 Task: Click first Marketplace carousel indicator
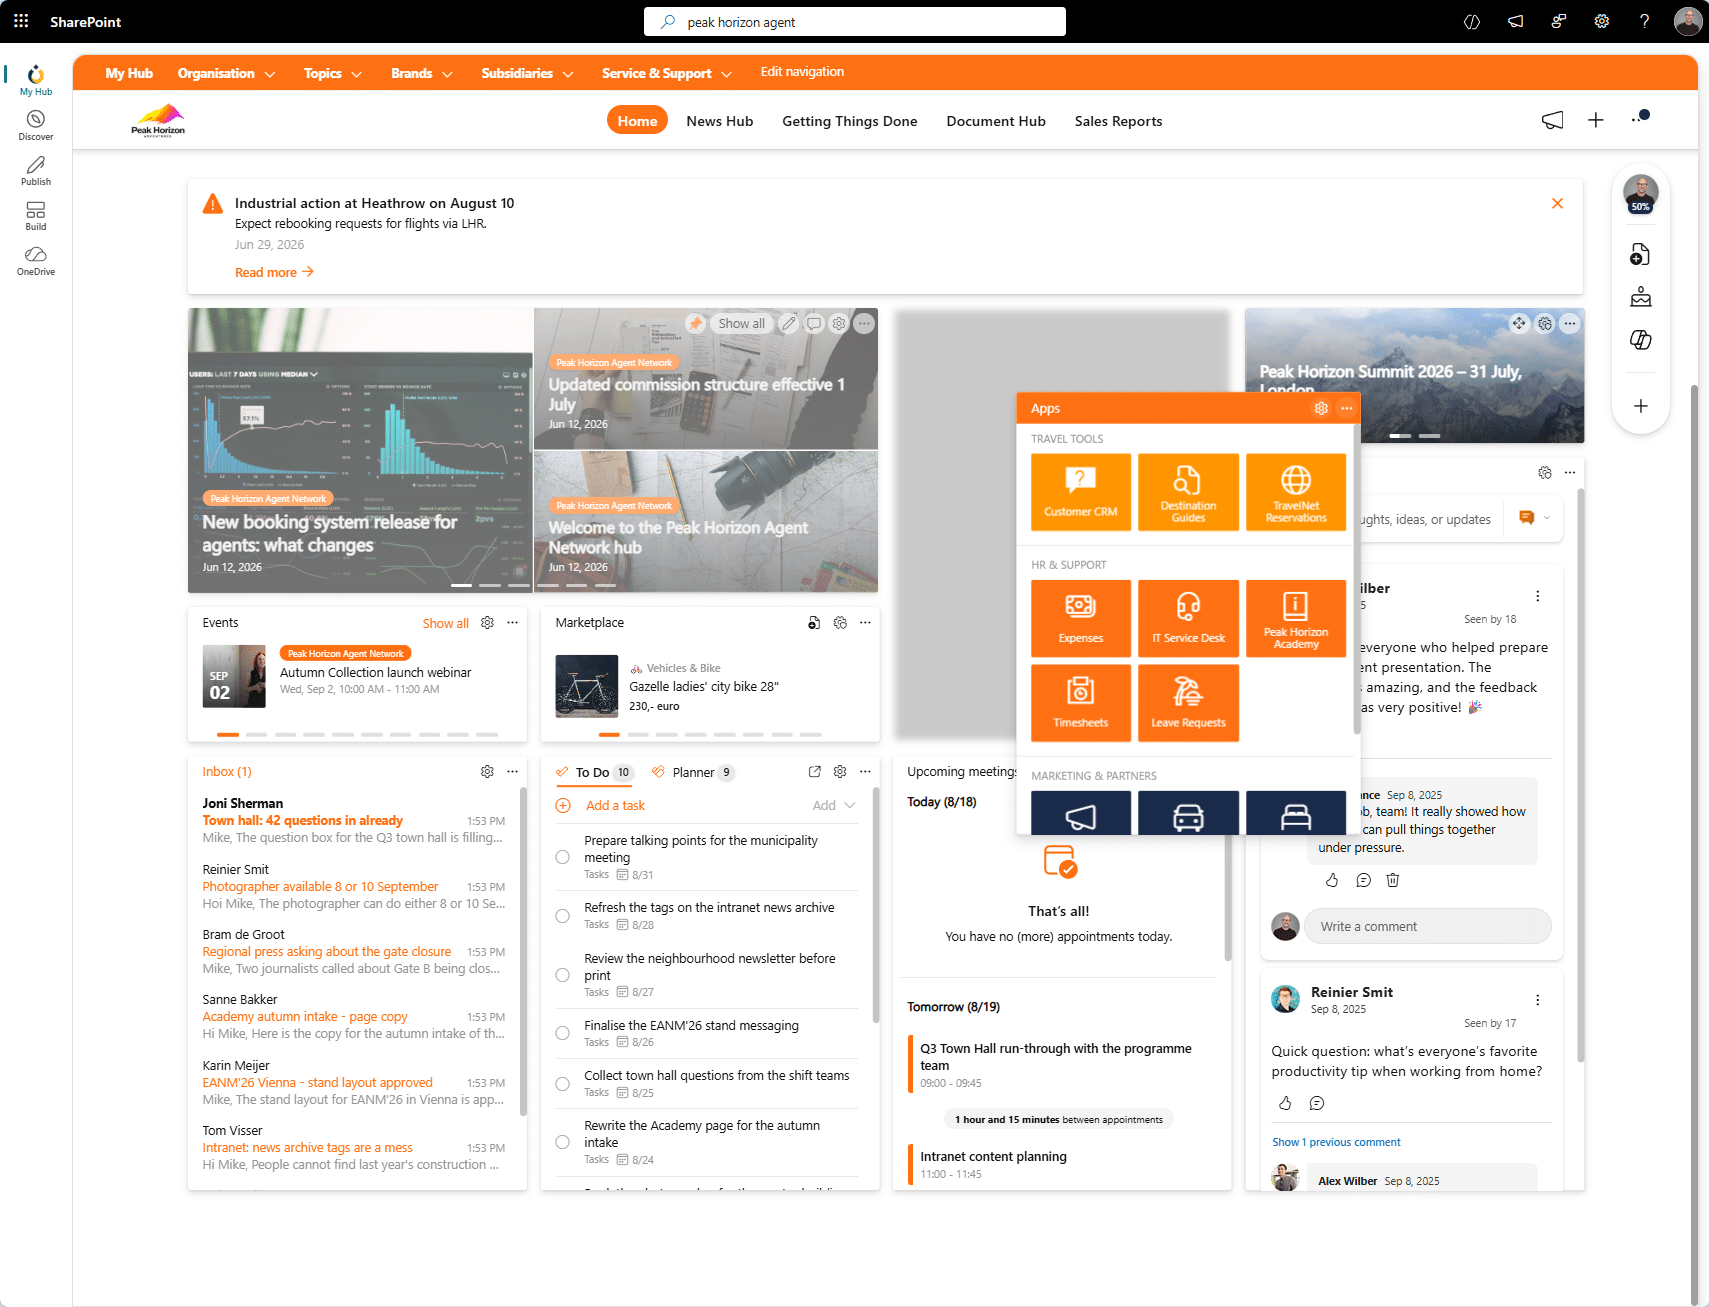[x=609, y=734]
